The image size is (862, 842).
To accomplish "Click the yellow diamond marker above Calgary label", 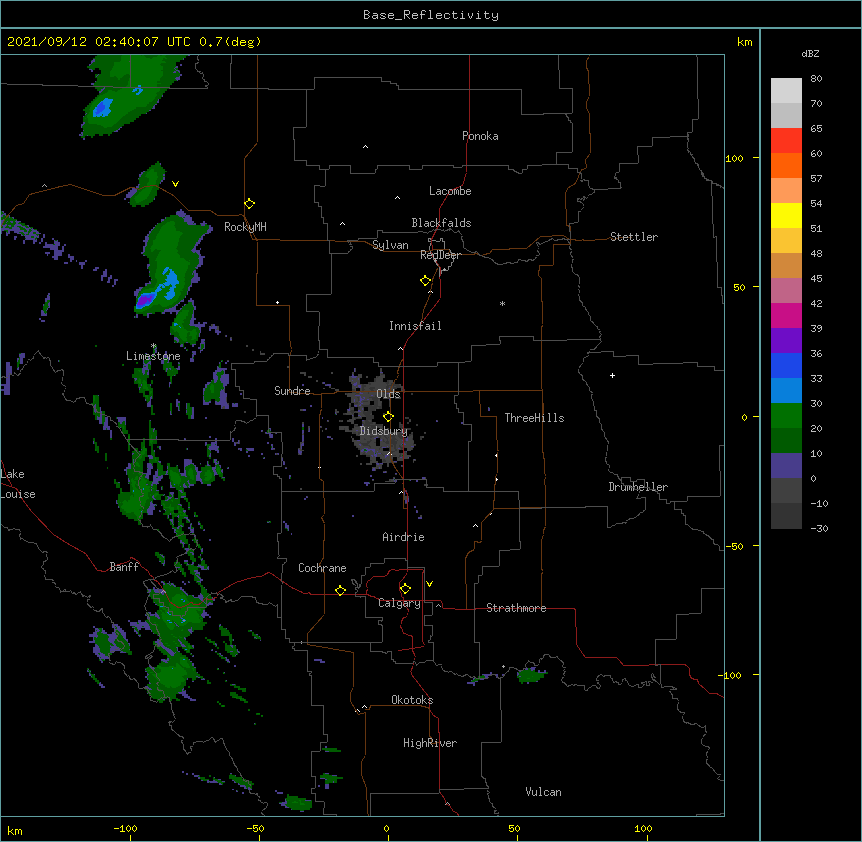I will click(405, 589).
